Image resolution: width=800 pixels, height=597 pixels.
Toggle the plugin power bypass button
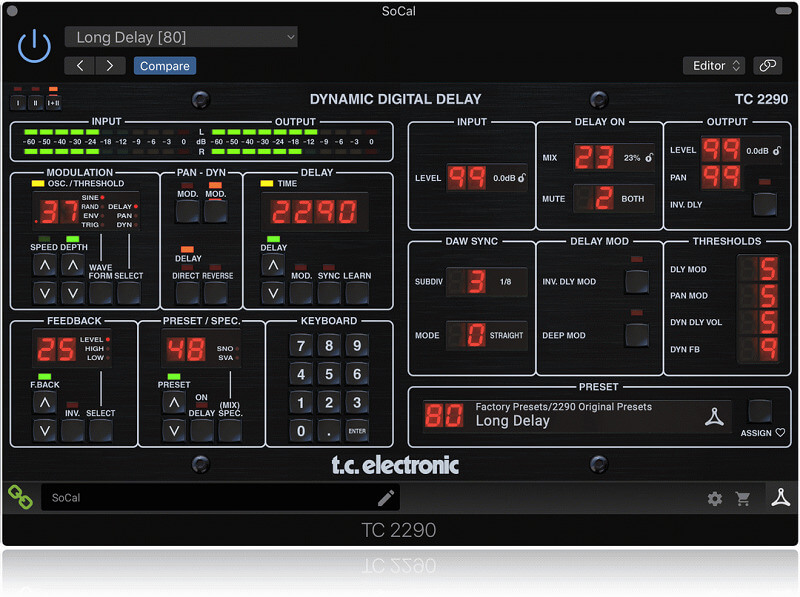tap(34, 46)
